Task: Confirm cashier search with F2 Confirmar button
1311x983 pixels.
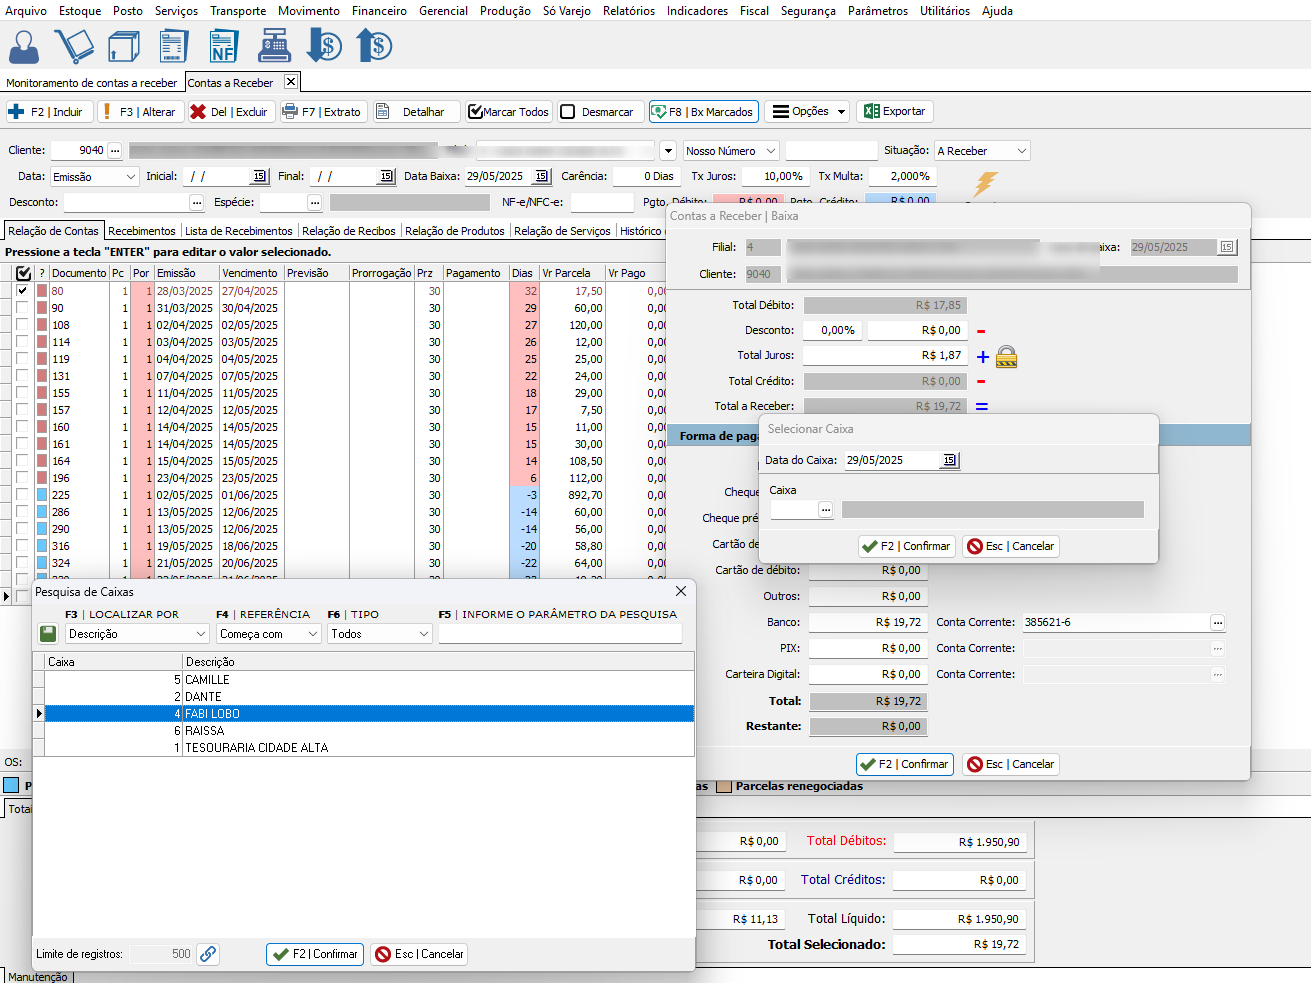Action: 314,954
